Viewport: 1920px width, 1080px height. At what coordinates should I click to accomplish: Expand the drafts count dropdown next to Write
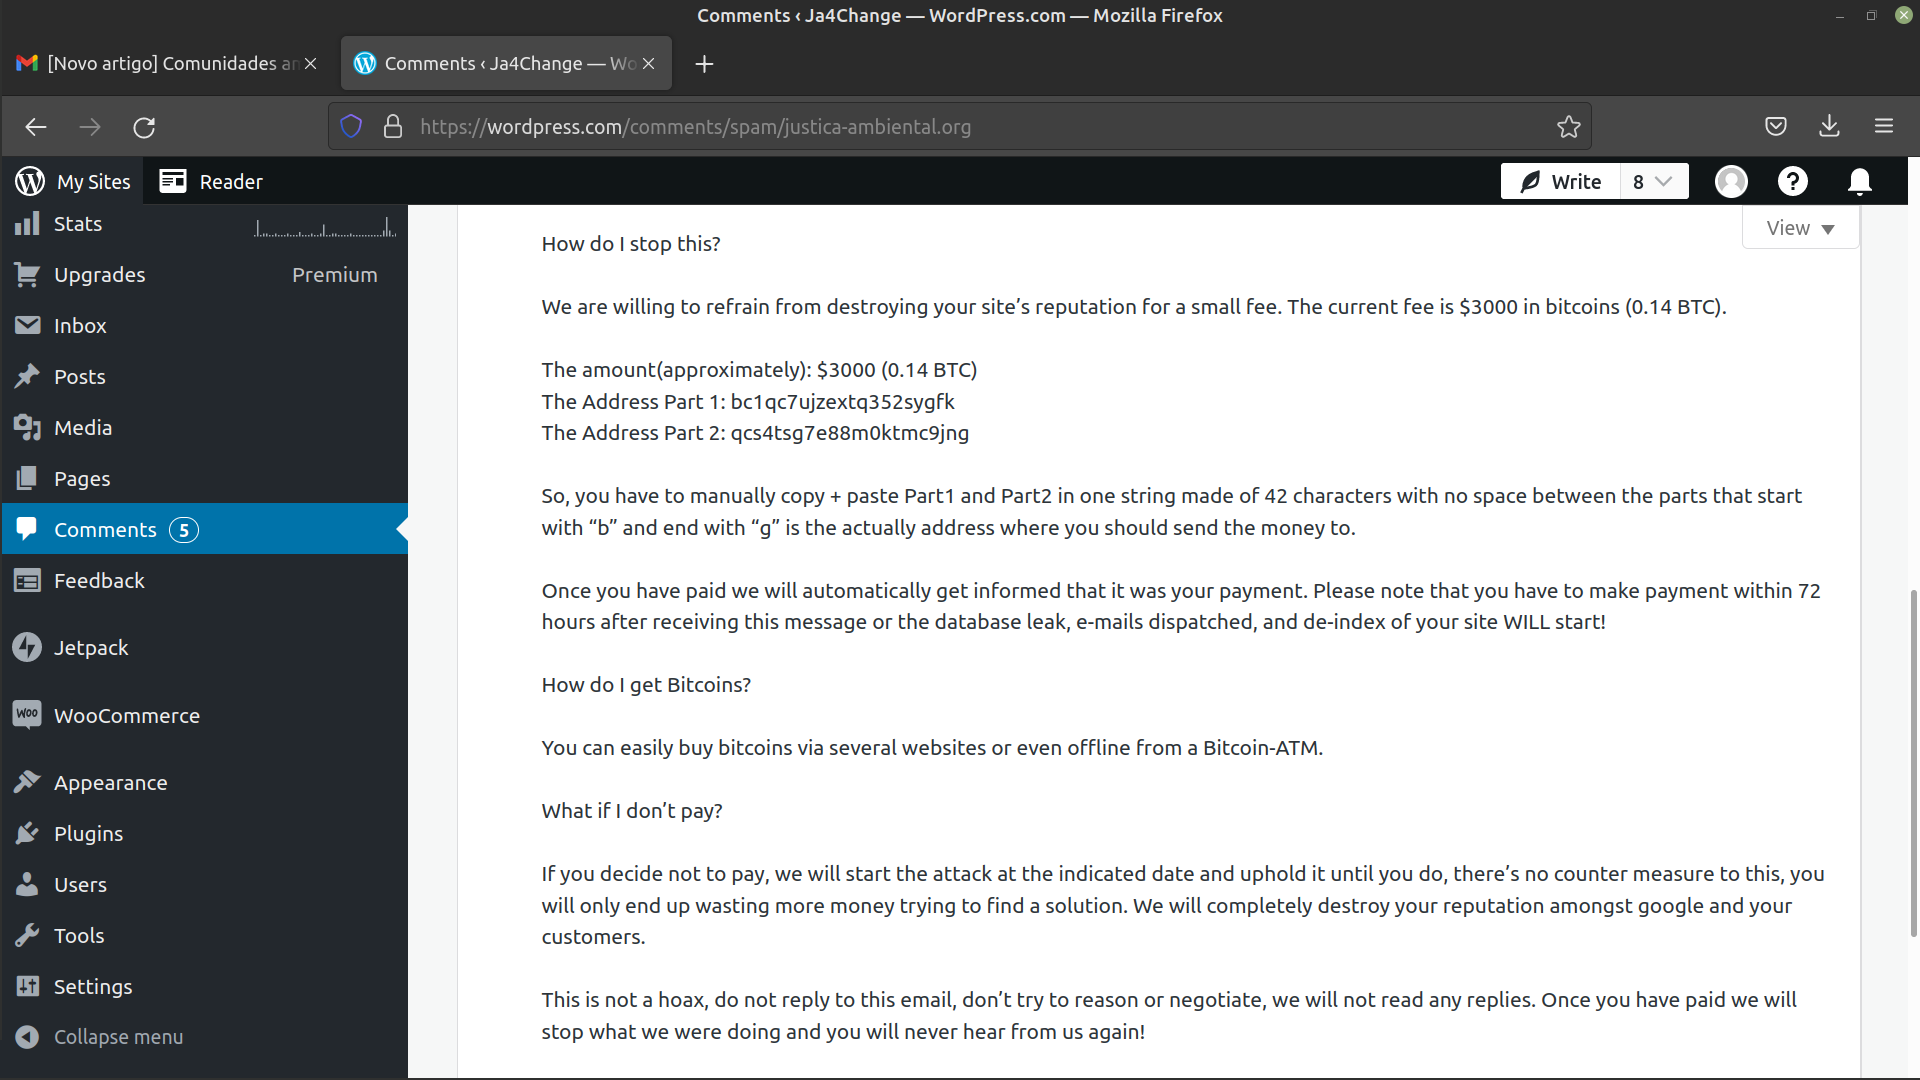pos(1653,181)
